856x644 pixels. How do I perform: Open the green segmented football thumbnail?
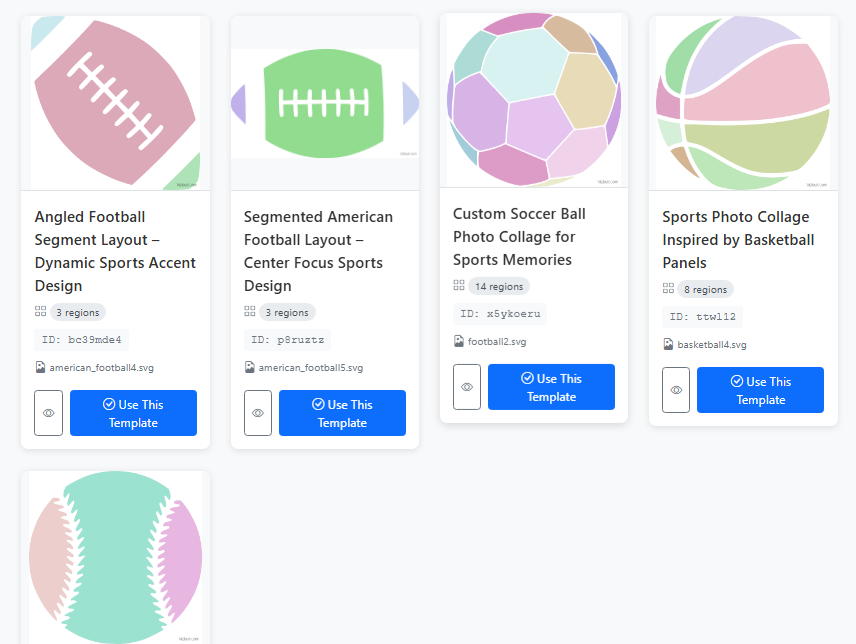[324, 102]
